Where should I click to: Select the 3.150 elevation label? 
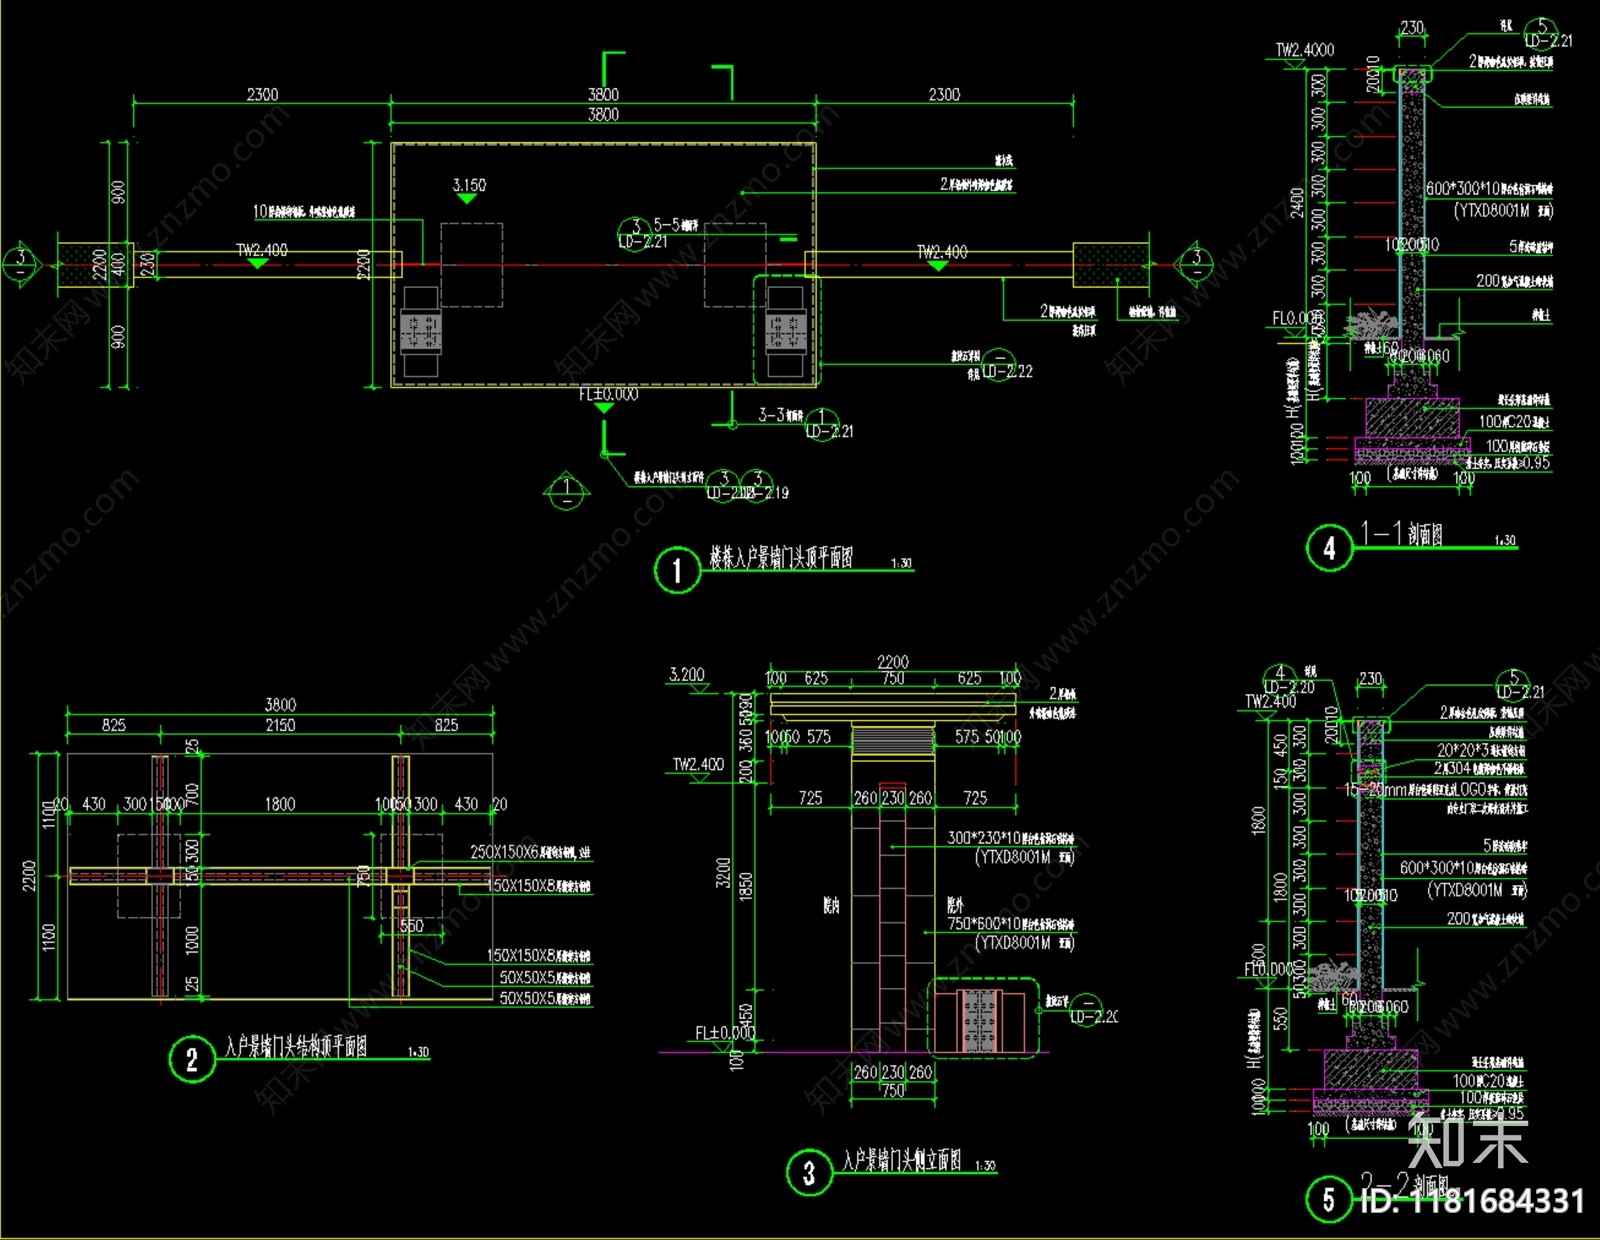coord(469,185)
